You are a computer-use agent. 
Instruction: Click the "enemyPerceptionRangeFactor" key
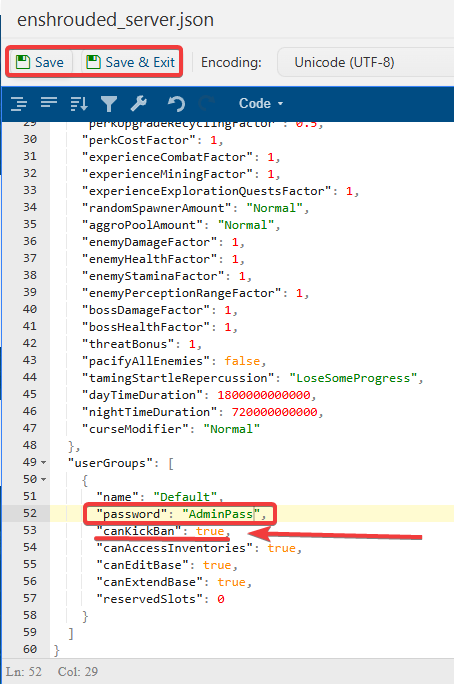point(182,293)
